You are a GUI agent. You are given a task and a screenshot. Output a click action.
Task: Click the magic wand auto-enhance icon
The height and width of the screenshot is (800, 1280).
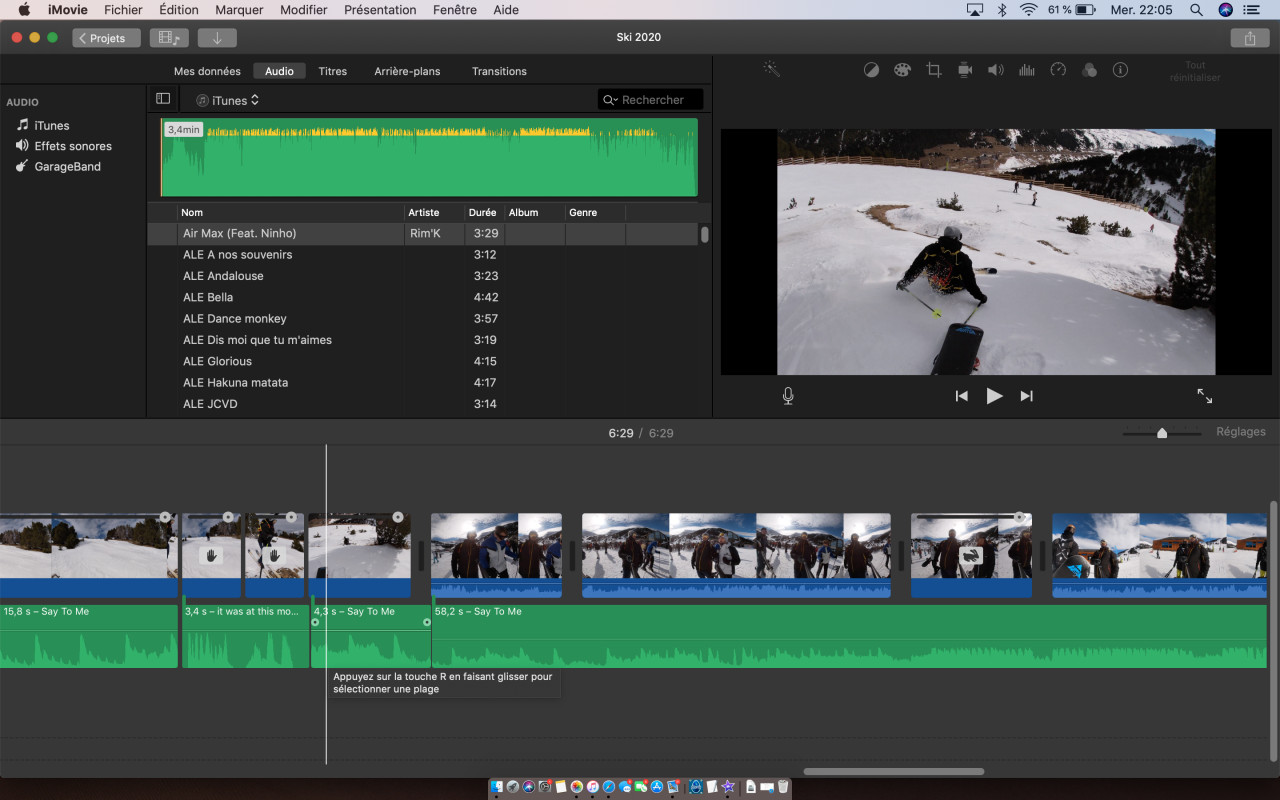(x=771, y=70)
